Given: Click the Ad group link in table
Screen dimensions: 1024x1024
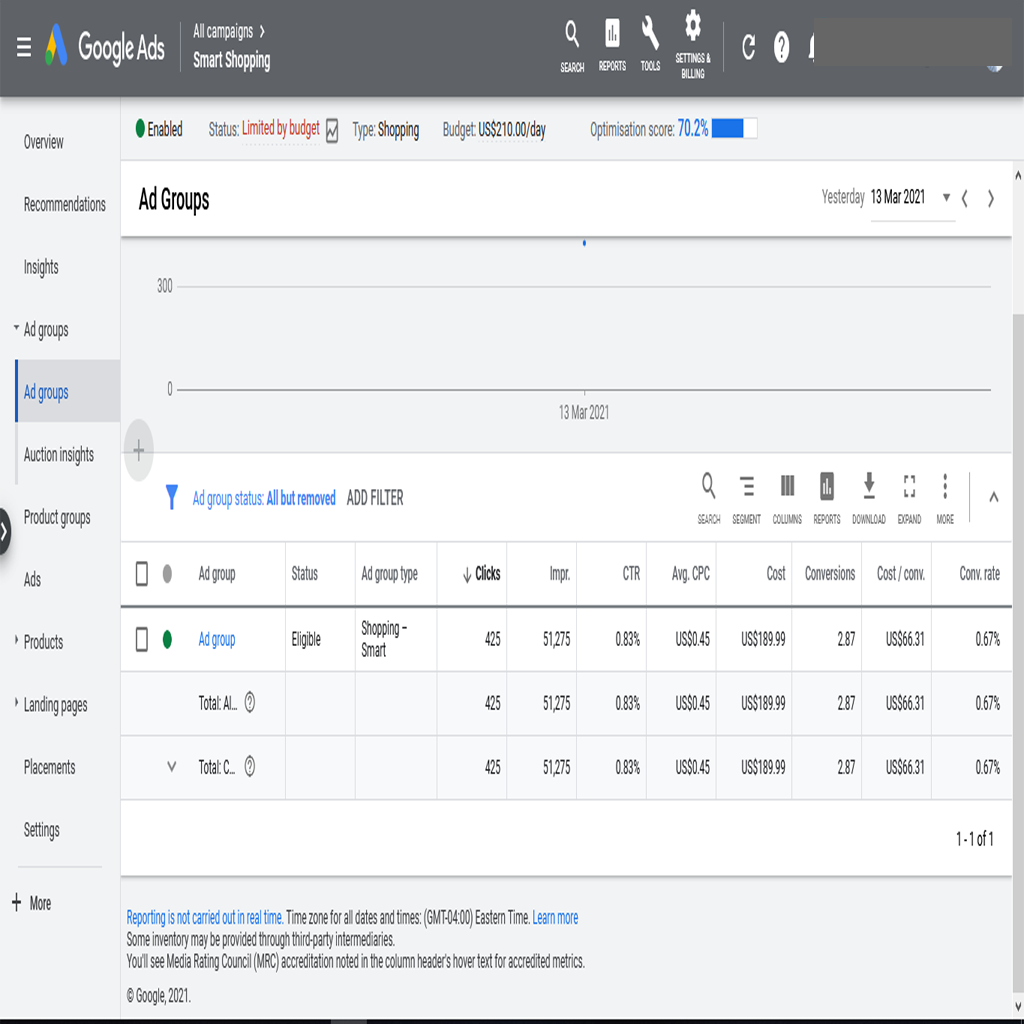Looking at the screenshot, I should (217, 639).
